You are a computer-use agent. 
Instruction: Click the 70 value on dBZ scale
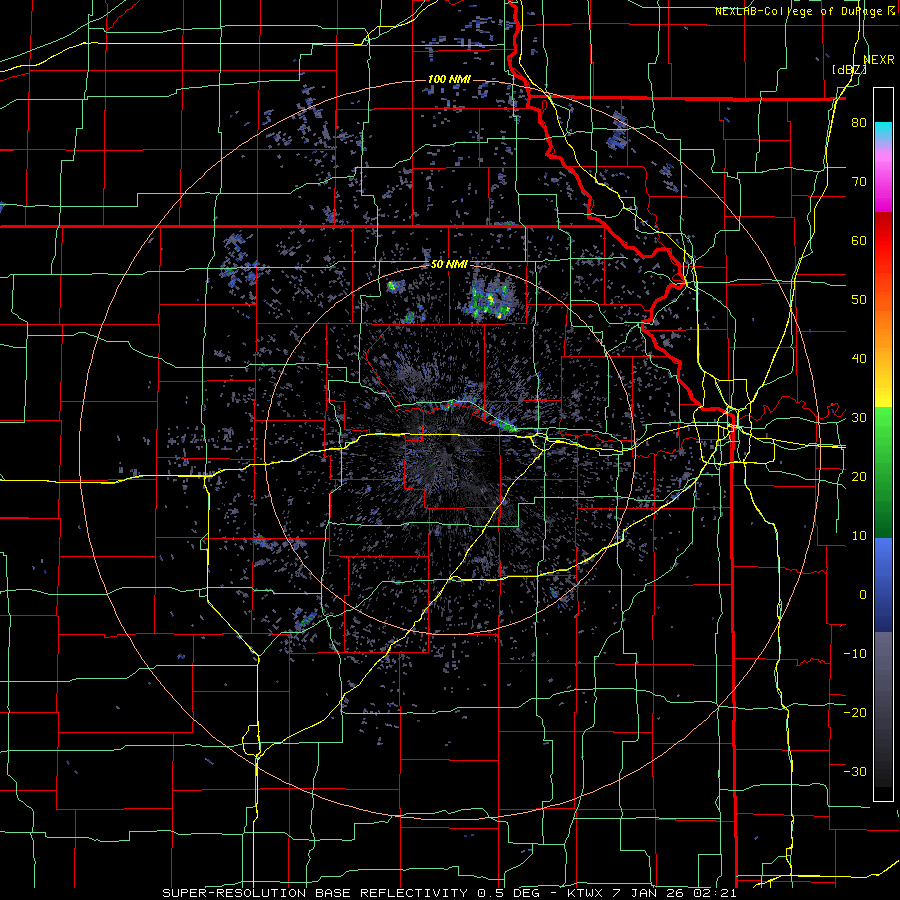coord(859,182)
